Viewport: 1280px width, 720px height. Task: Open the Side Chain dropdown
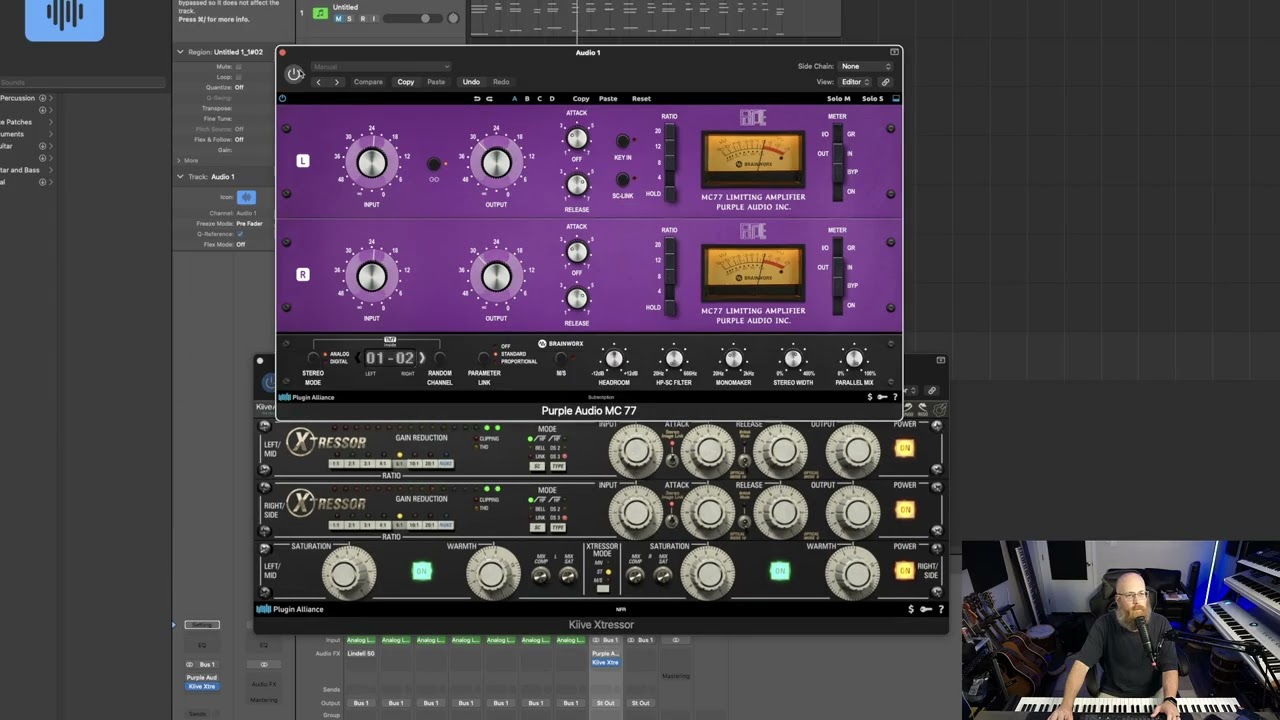click(x=866, y=66)
